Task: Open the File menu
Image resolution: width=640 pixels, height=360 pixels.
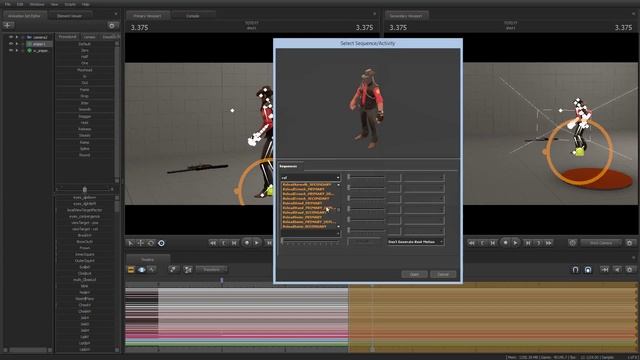Action: (8, 4)
